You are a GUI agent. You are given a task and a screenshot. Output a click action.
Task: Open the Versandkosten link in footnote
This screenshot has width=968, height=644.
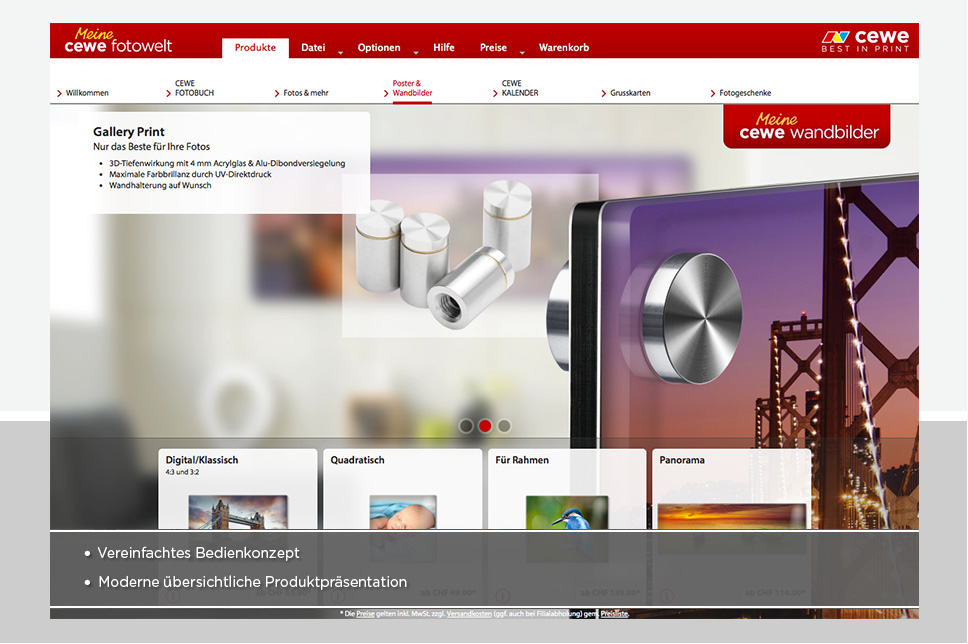coord(469,614)
